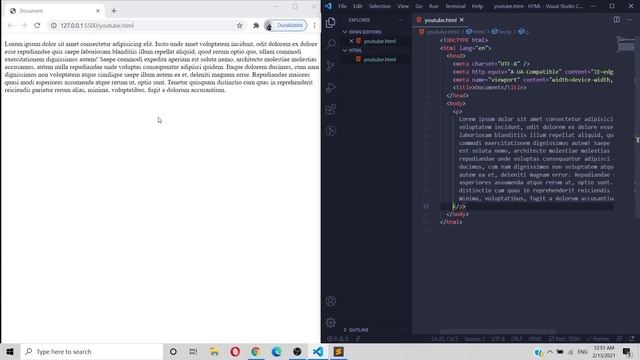The image size is (640, 360).
Task: Change the Spaces indentation setting
Action: coord(474,339)
